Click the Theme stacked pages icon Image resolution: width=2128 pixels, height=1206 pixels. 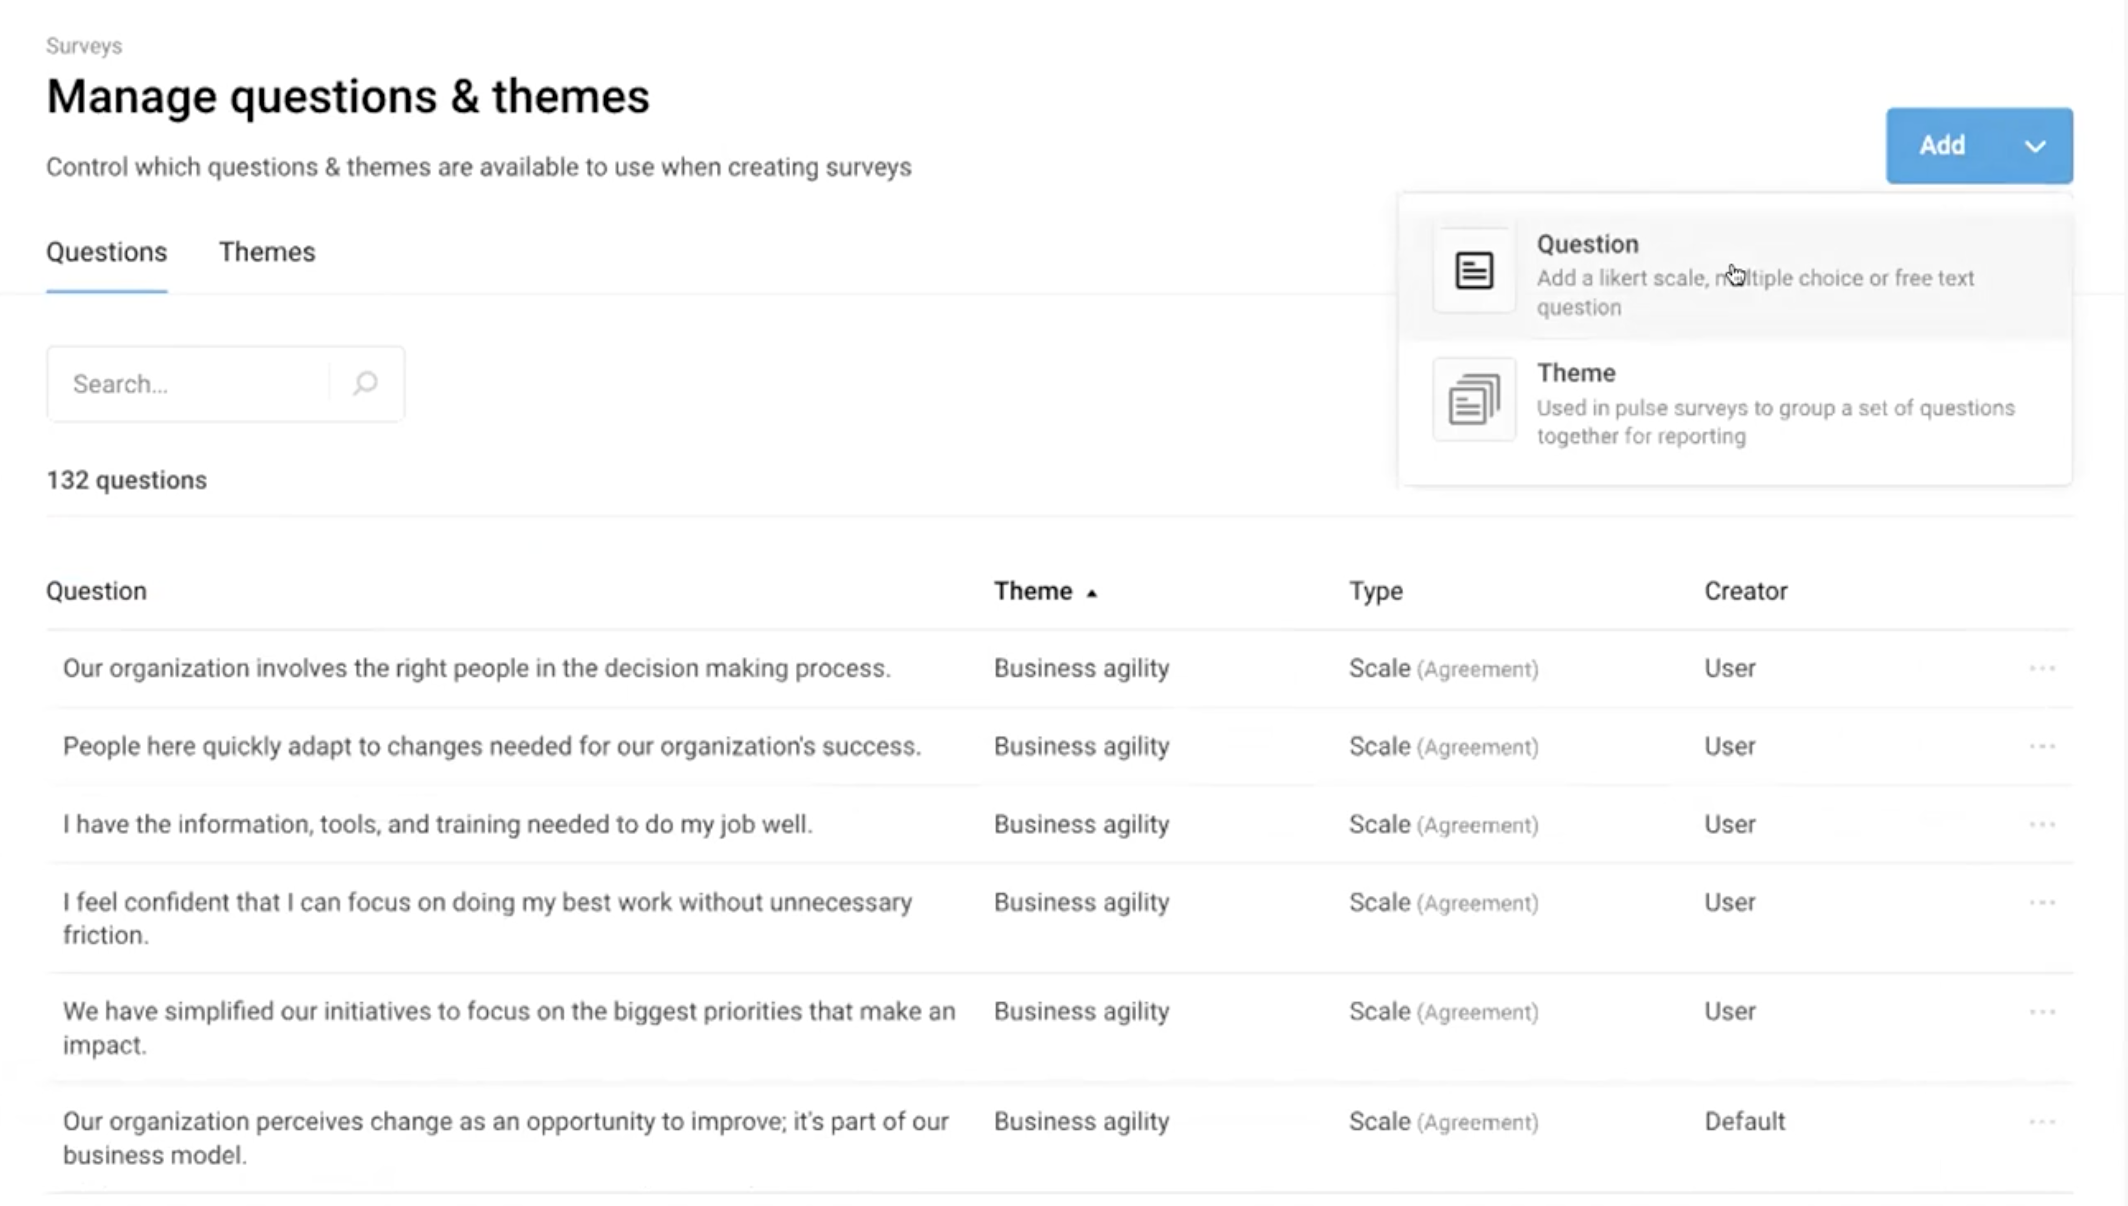1474,400
